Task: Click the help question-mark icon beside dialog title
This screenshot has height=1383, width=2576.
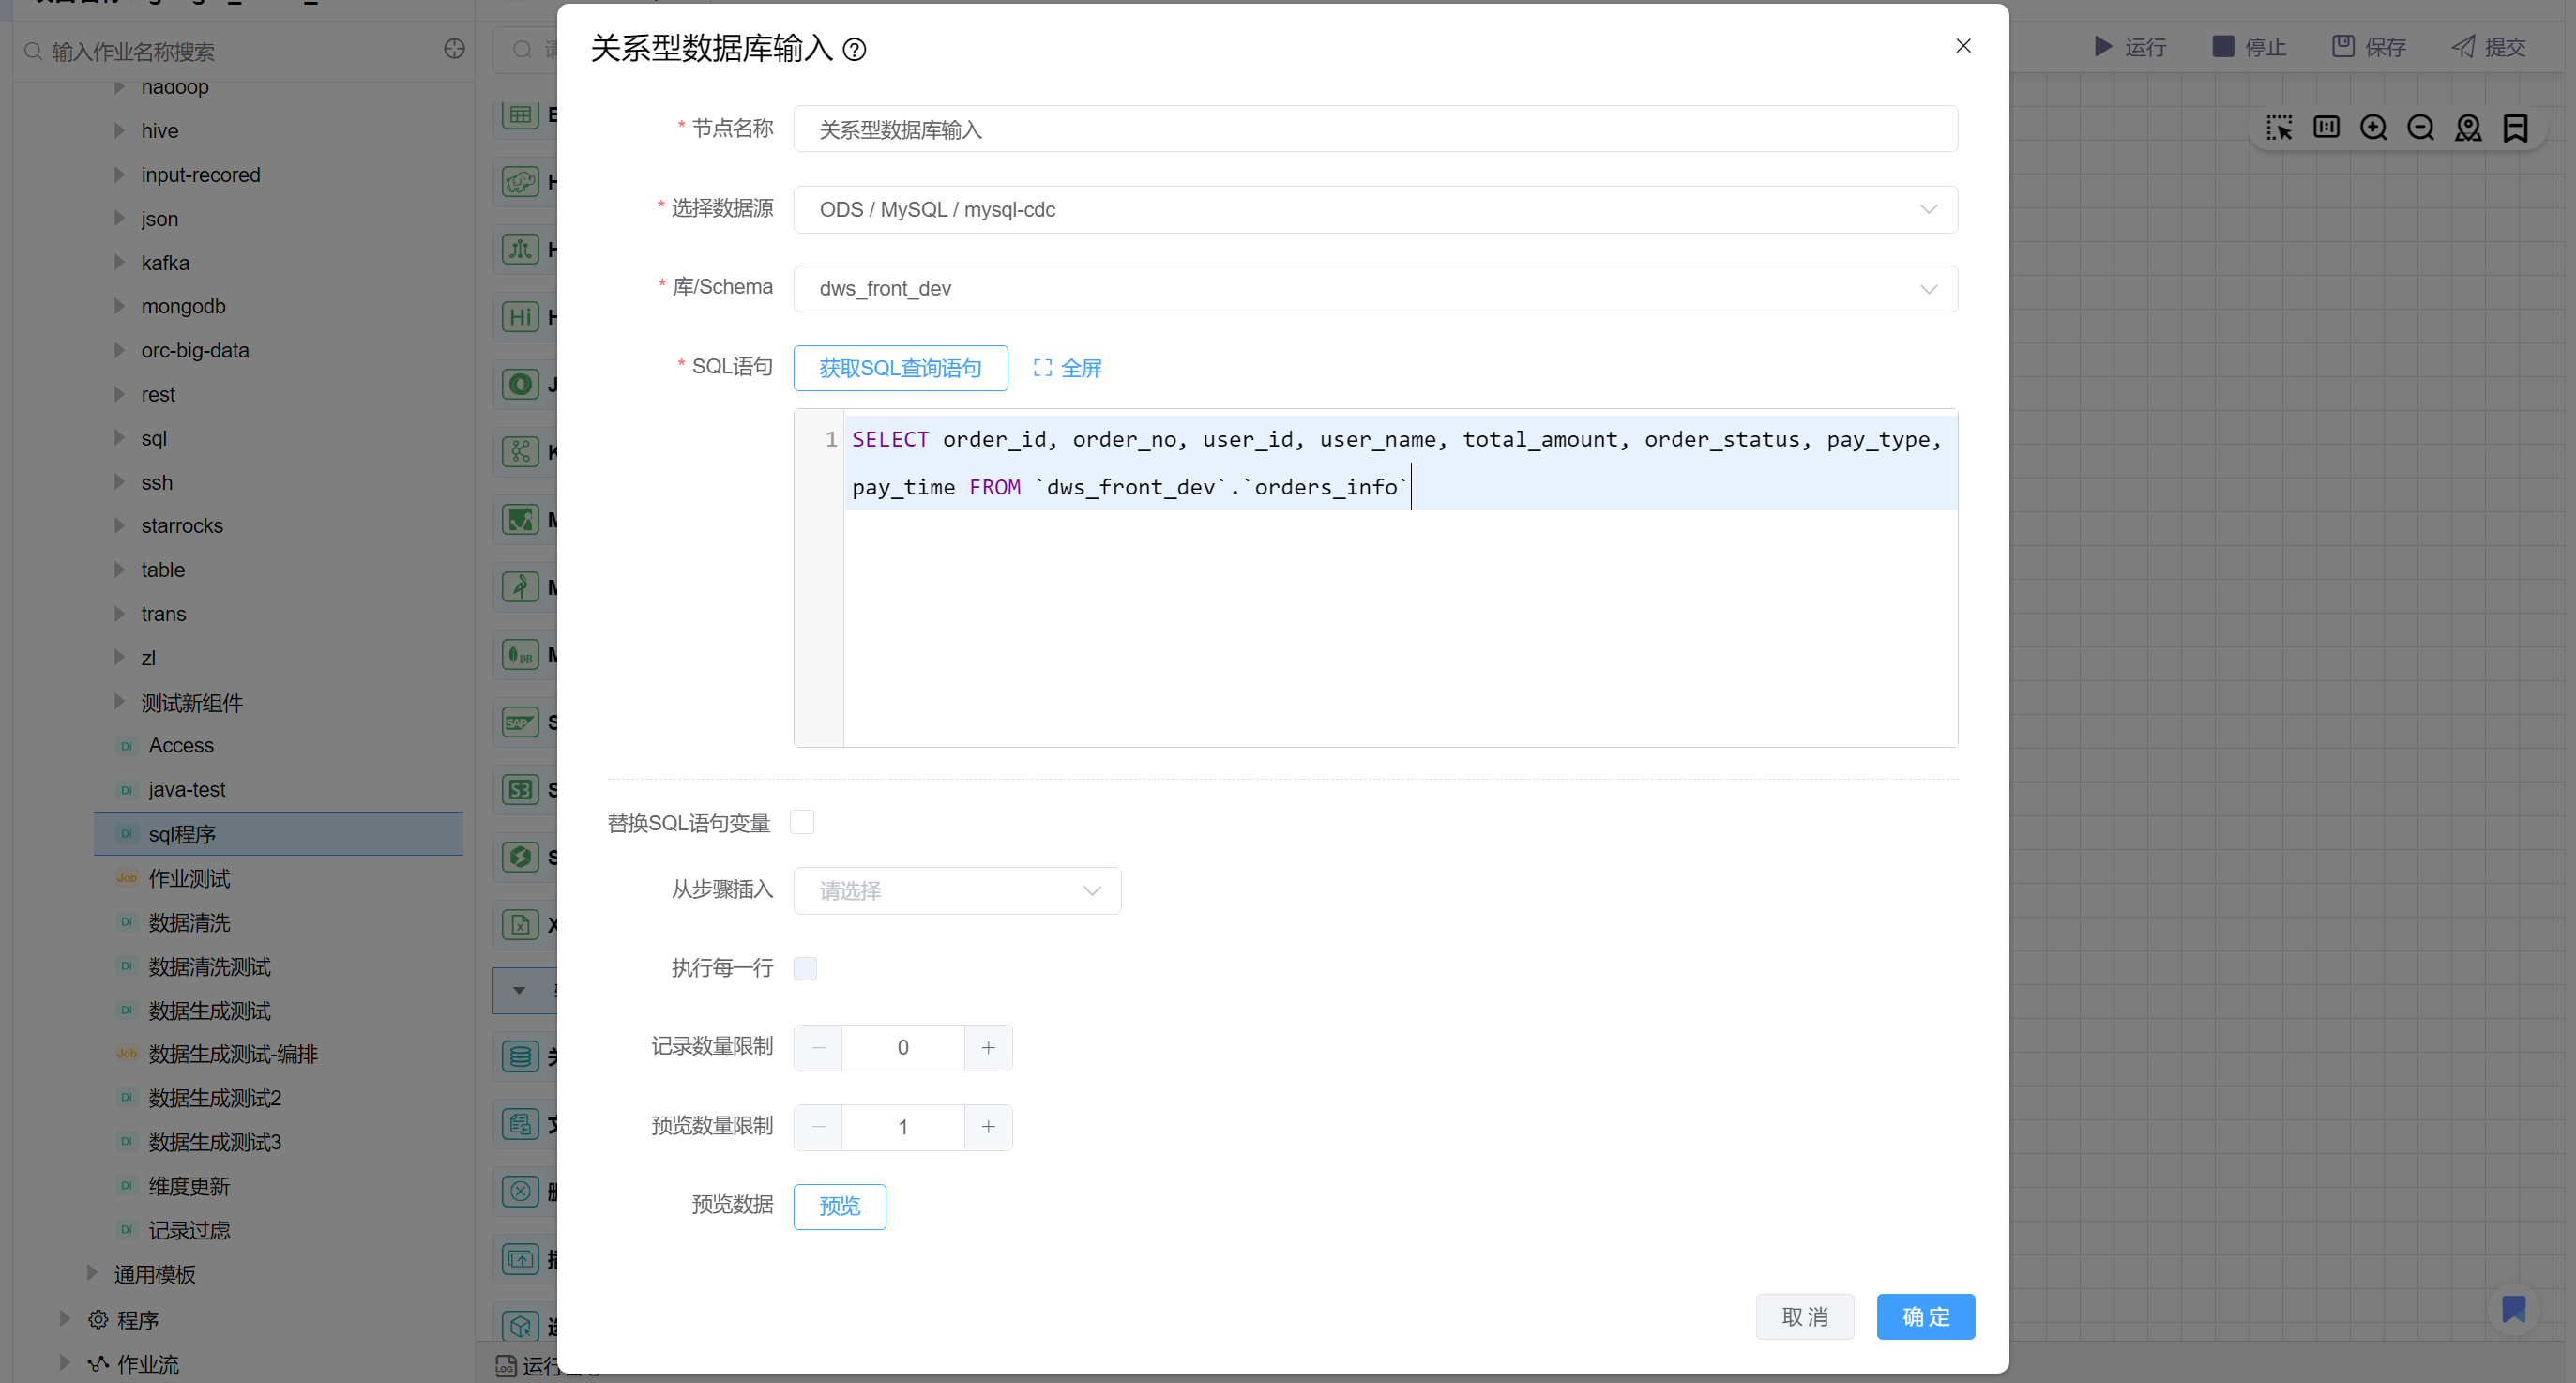Action: (854, 49)
